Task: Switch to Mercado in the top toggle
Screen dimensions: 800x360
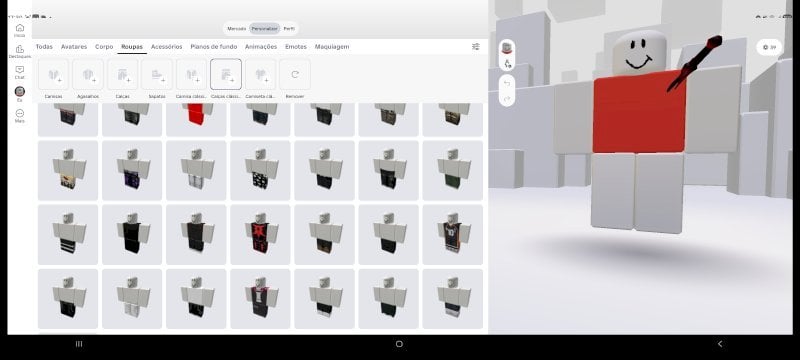Action: pos(236,29)
